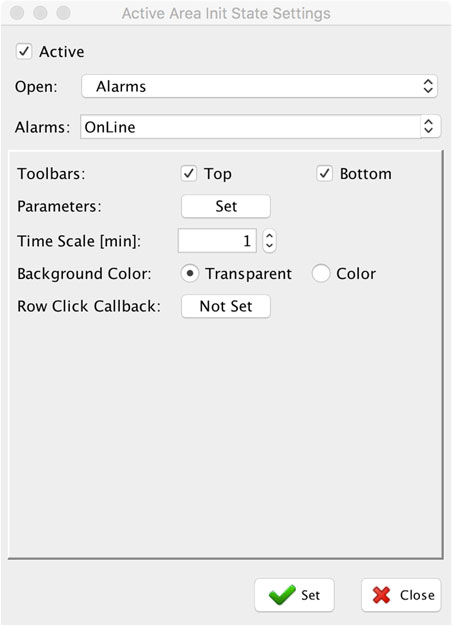Click the green checkmark Set button

tap(294, 595)
